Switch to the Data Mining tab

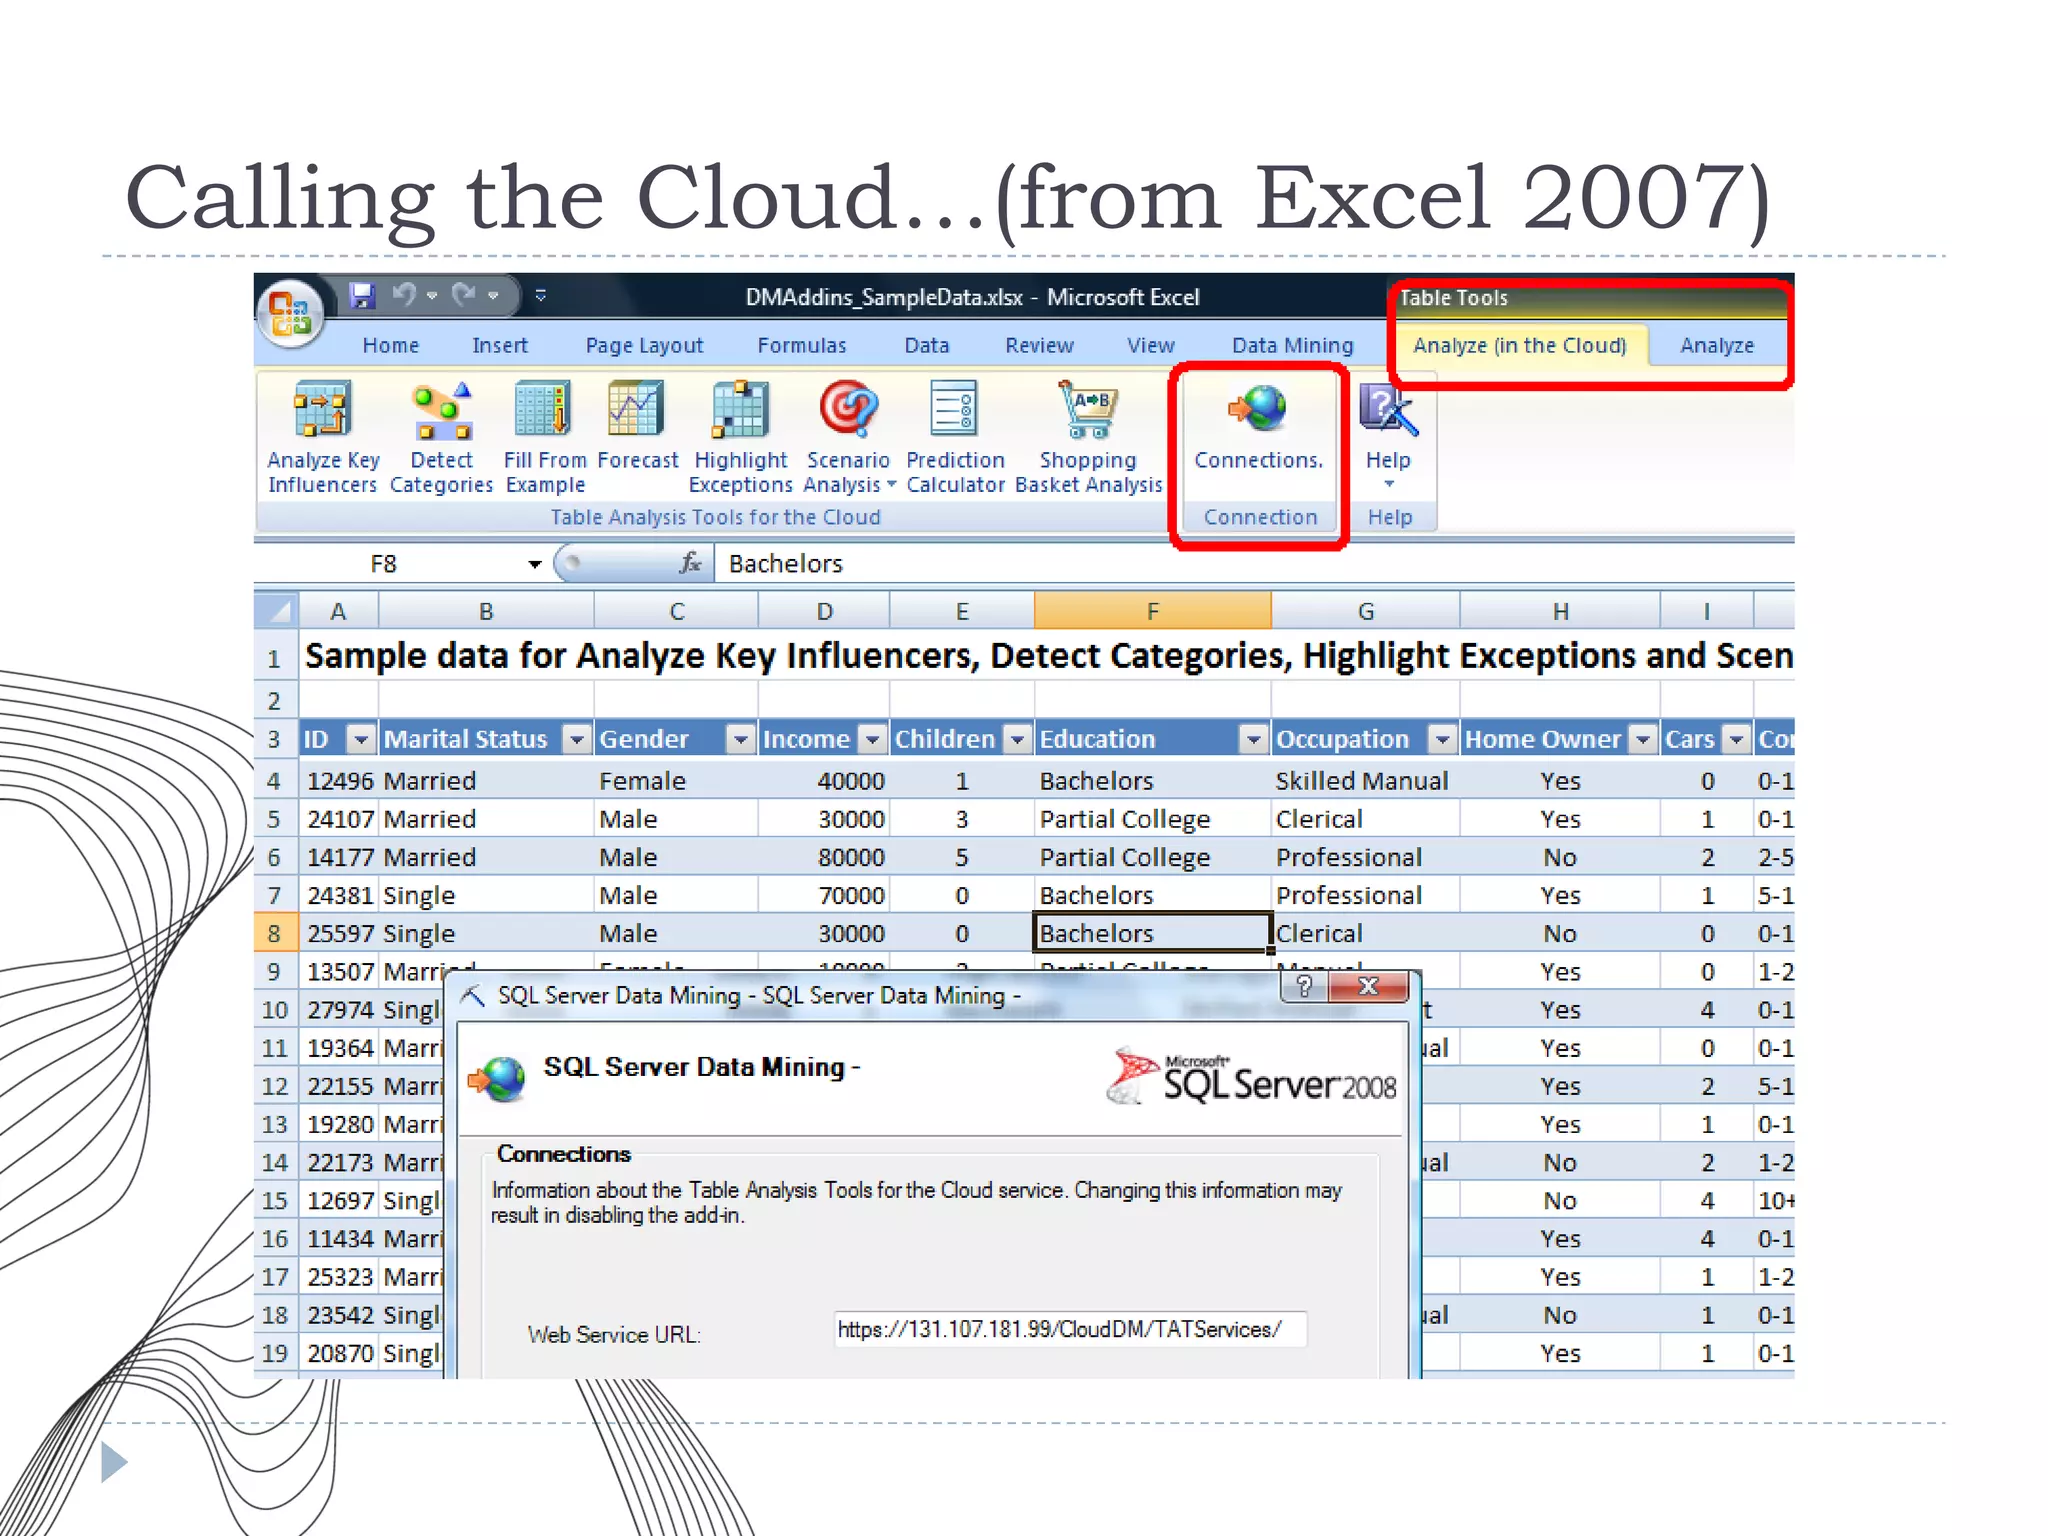click(1292, 345)
